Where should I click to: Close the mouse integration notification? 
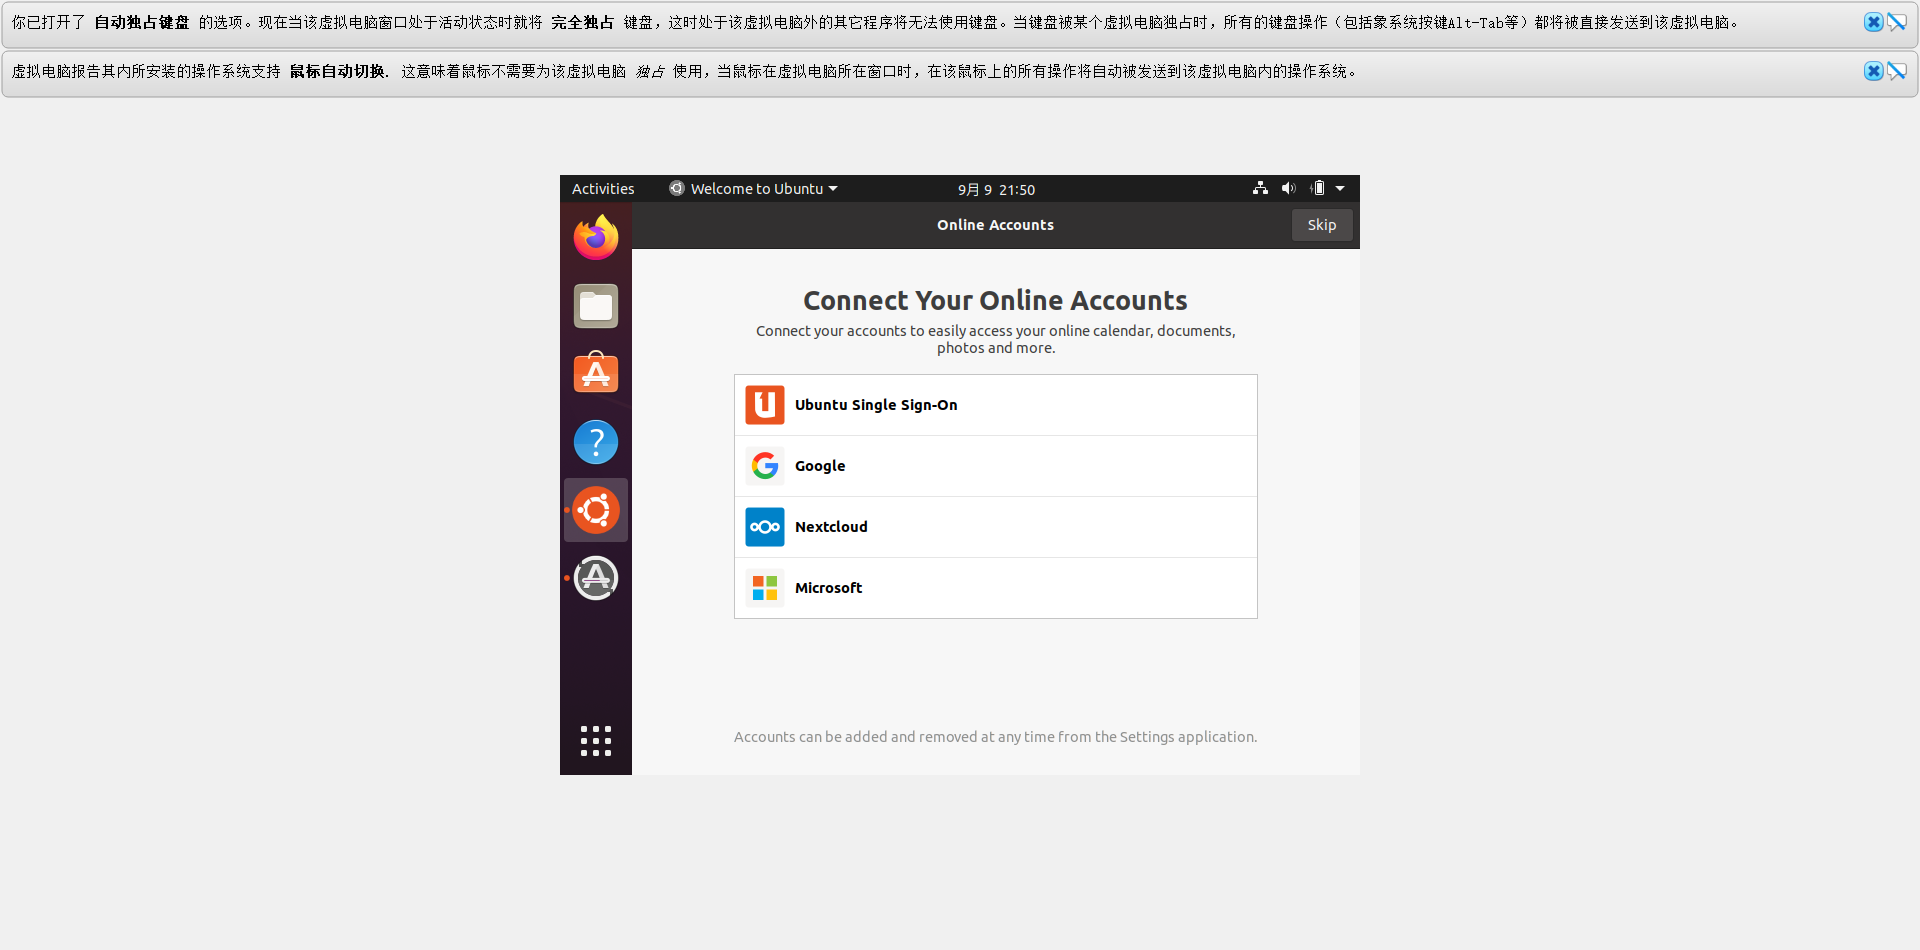(x=1874, y=71)
